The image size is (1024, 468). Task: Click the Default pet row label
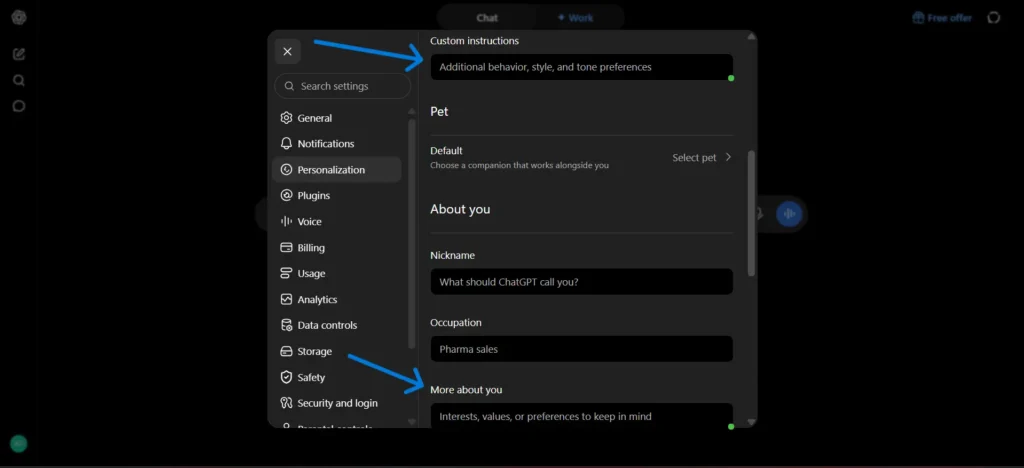click(446, 151)
